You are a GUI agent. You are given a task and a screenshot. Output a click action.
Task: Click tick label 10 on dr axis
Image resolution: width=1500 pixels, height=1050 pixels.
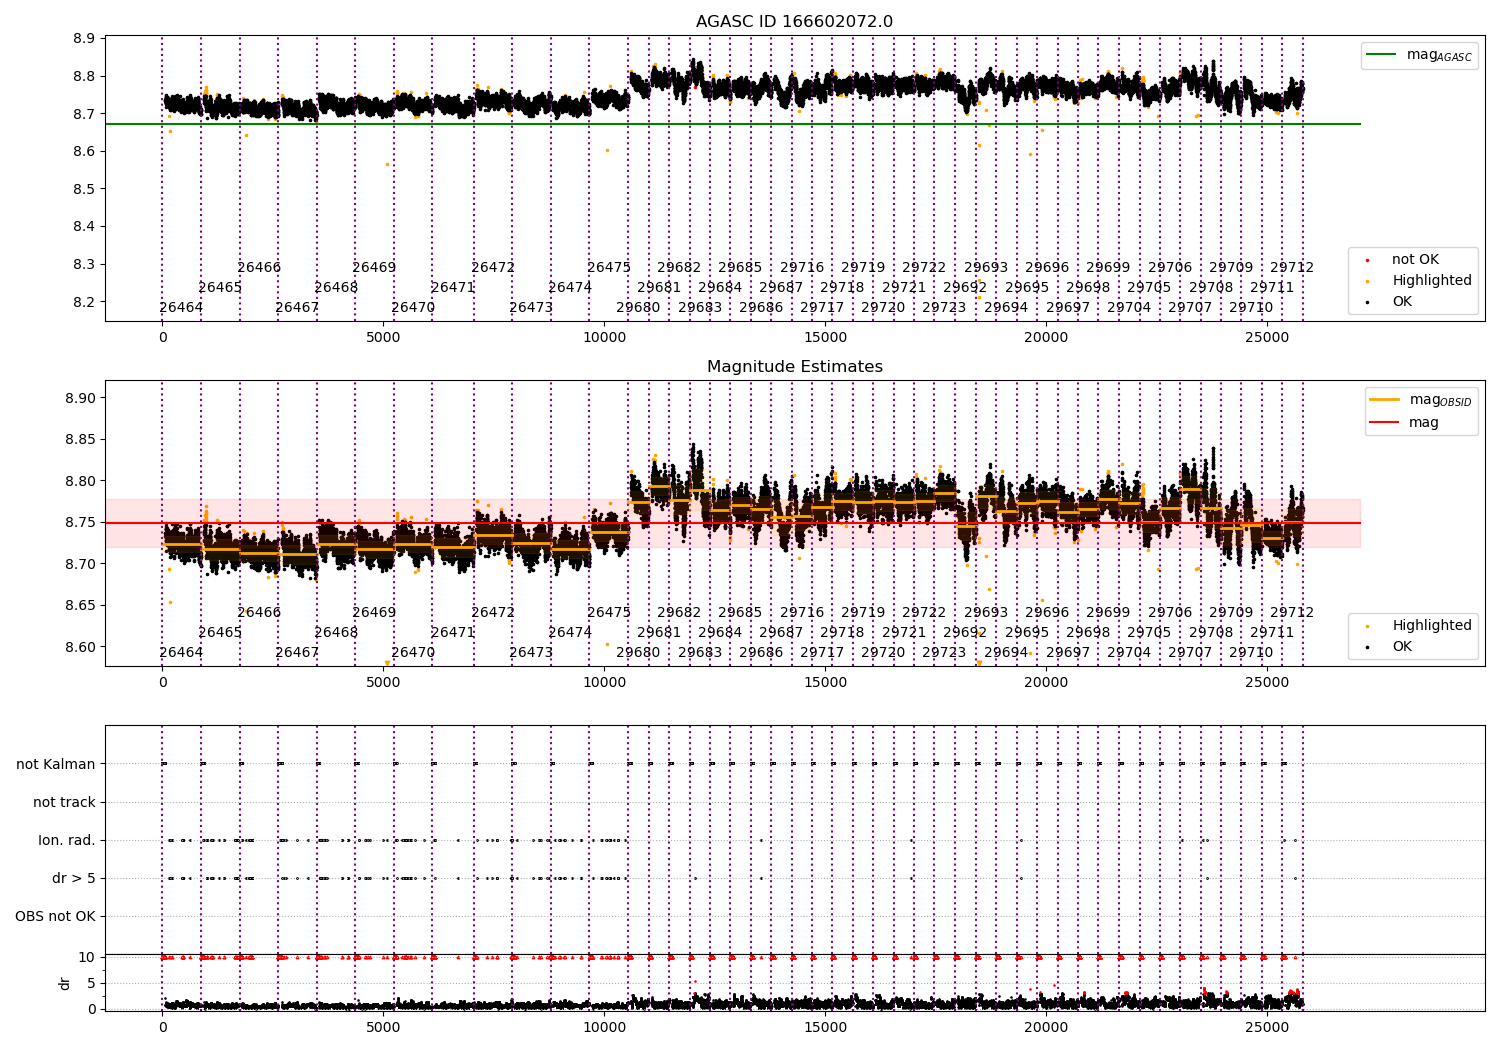87,958
